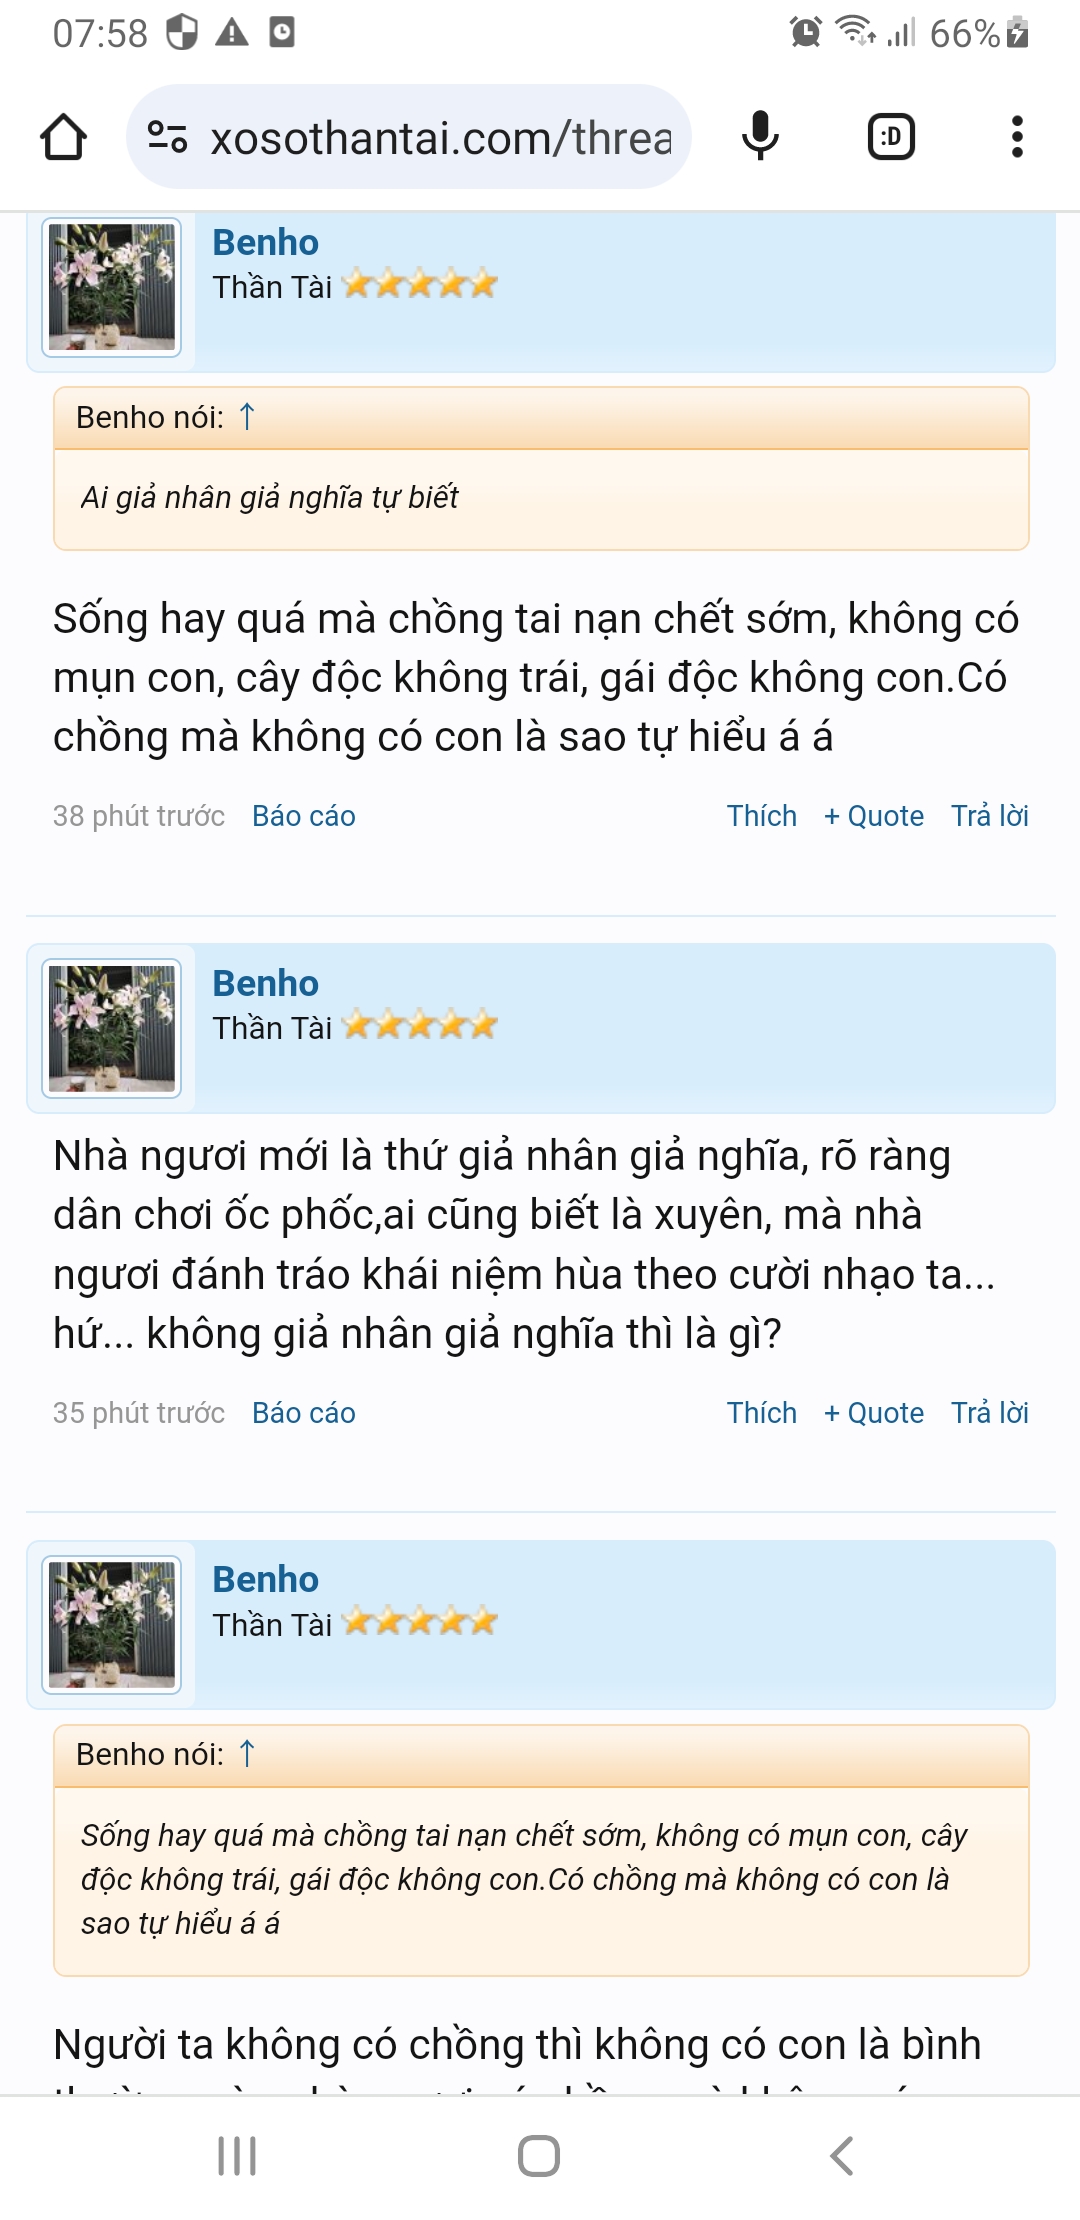Open site info icon in address bar
Image resolution: width=1080 pixels, height=2220 pixels.
pos(167,137)
